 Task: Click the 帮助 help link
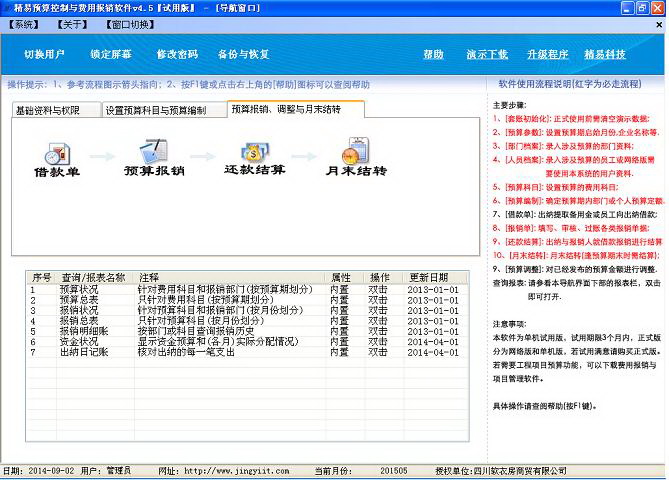coord(433,54)
